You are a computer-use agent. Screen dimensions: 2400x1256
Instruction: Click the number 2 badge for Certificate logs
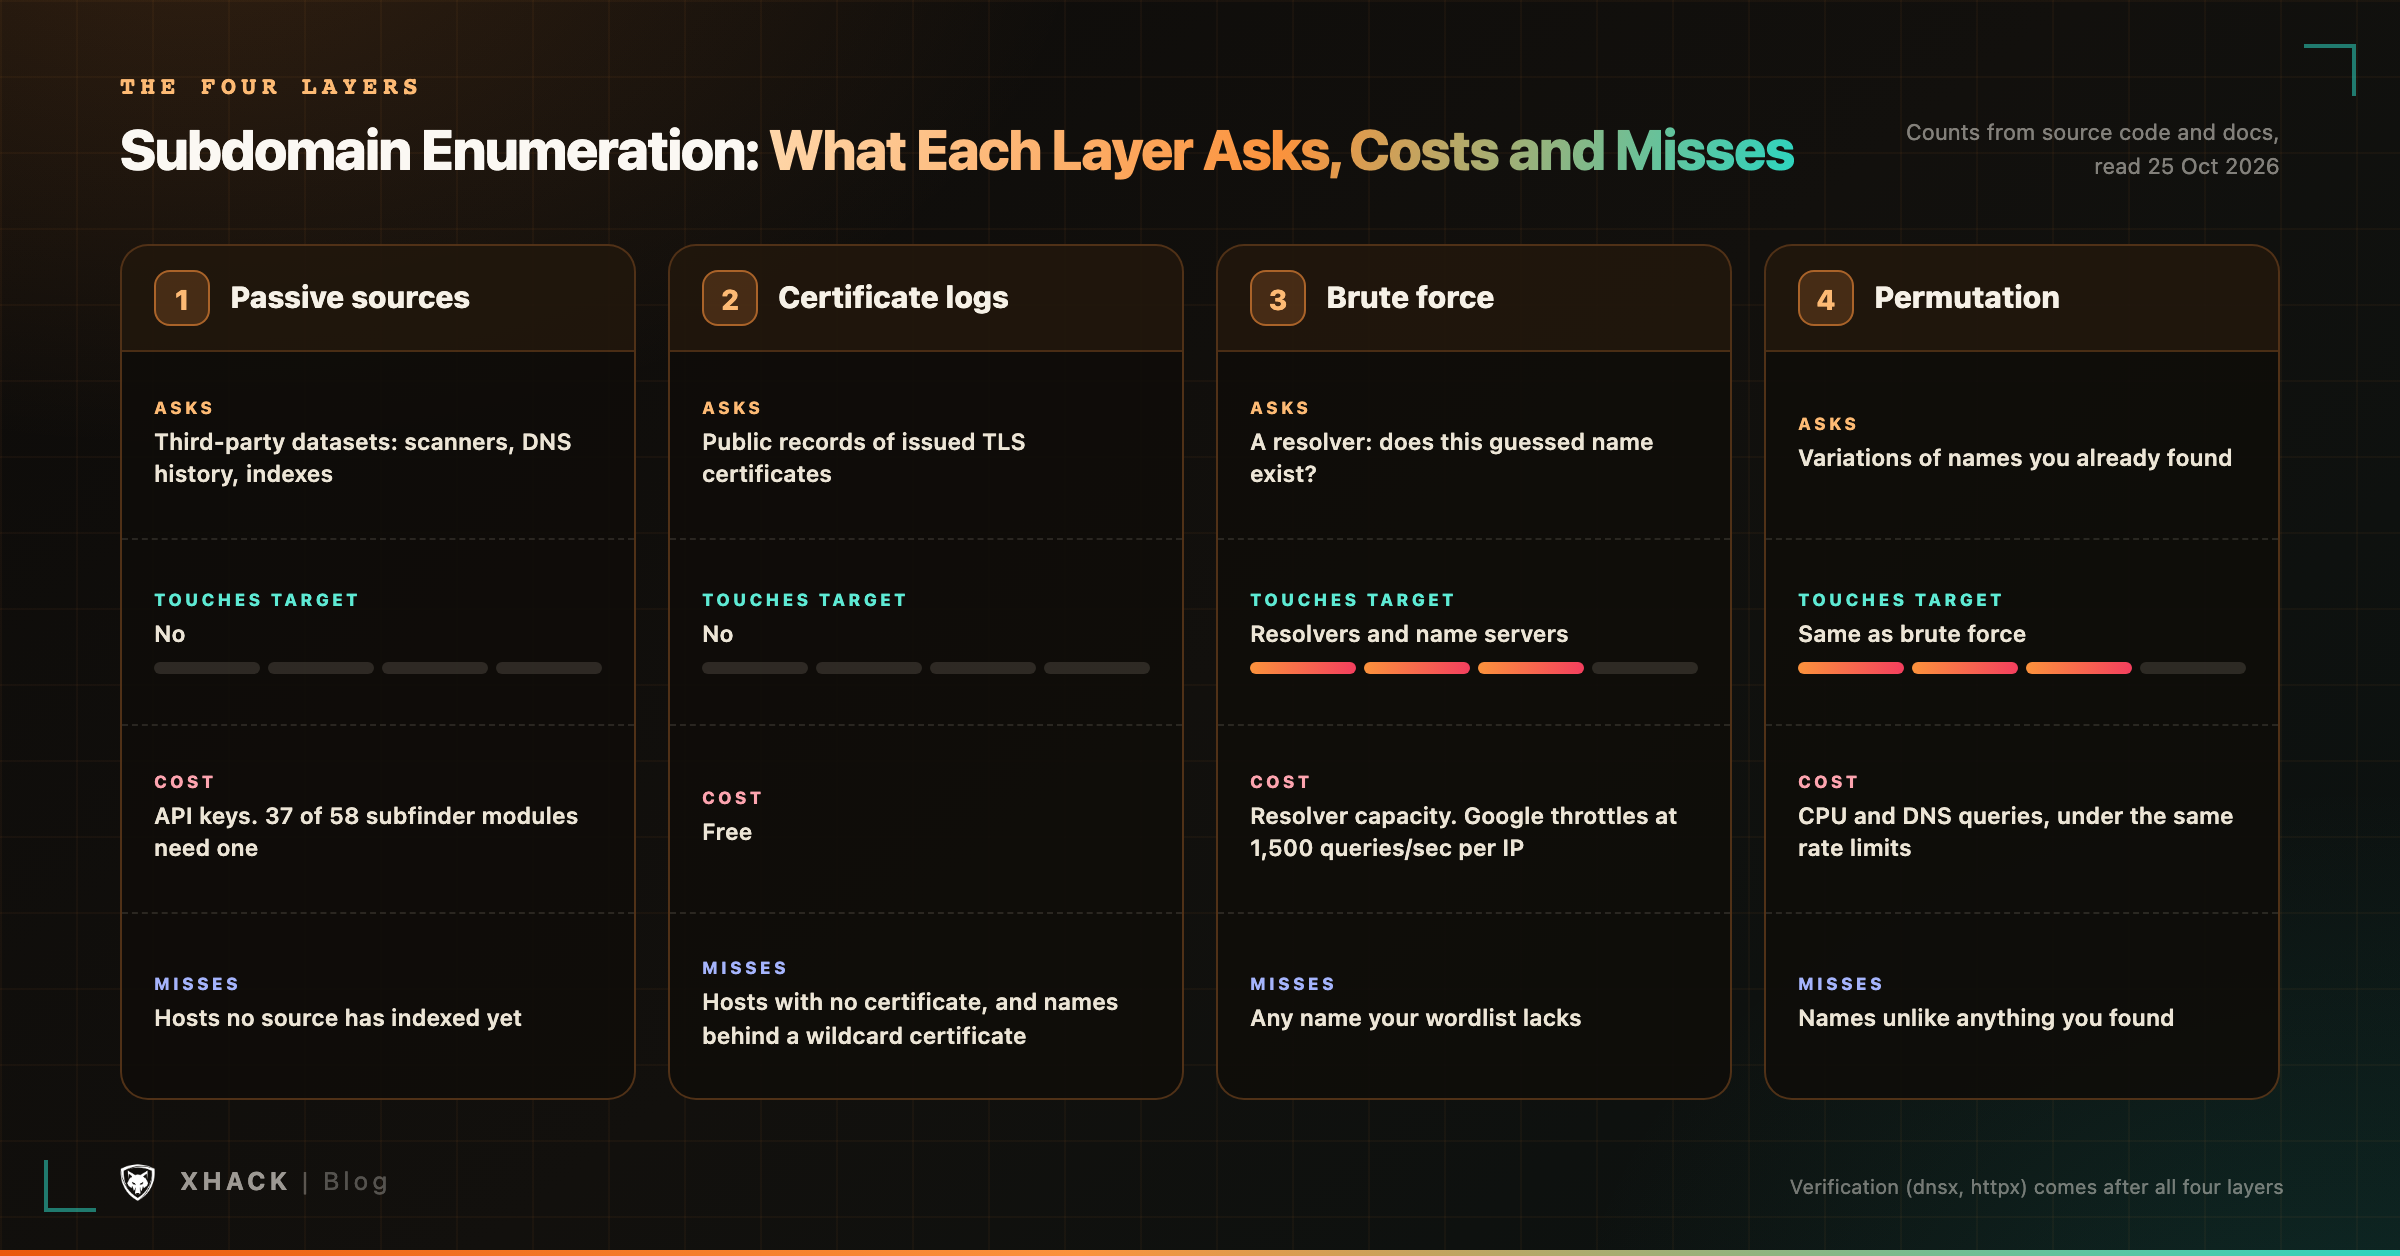[x=730, y=298]
